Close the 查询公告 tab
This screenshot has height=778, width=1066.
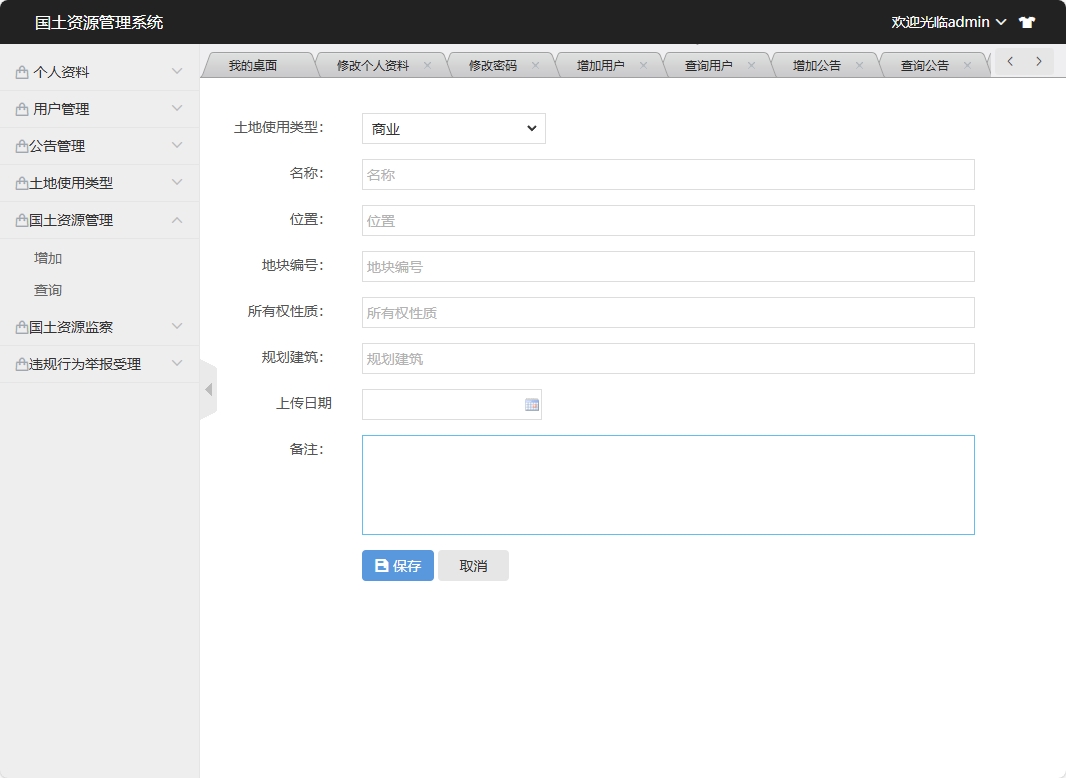(x=967, y=66)
